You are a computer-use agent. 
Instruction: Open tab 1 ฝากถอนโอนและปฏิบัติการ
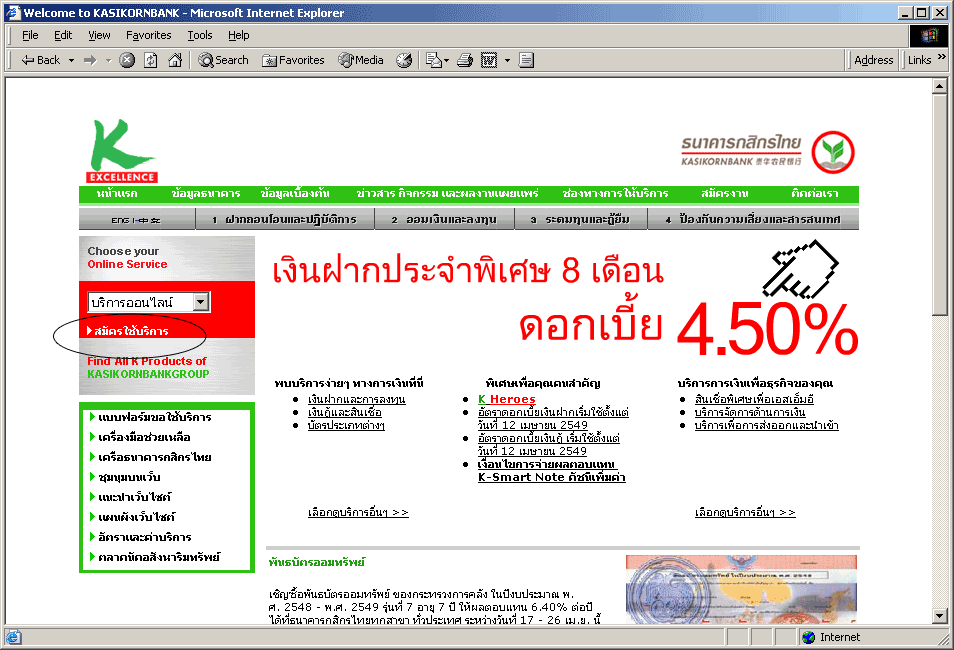(285, 220)
